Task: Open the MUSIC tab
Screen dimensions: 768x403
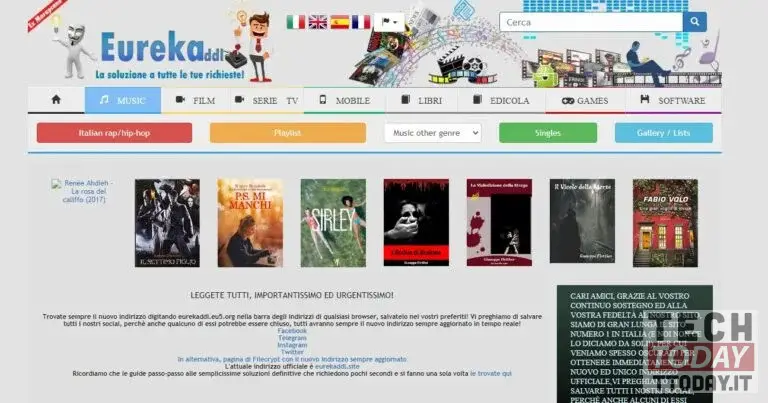Action: 123,100
